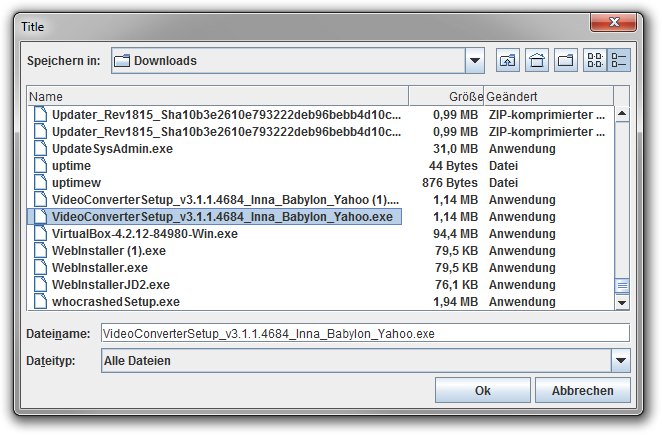662x435 pixels.
Task: Switch to details view
Action: 619,60
